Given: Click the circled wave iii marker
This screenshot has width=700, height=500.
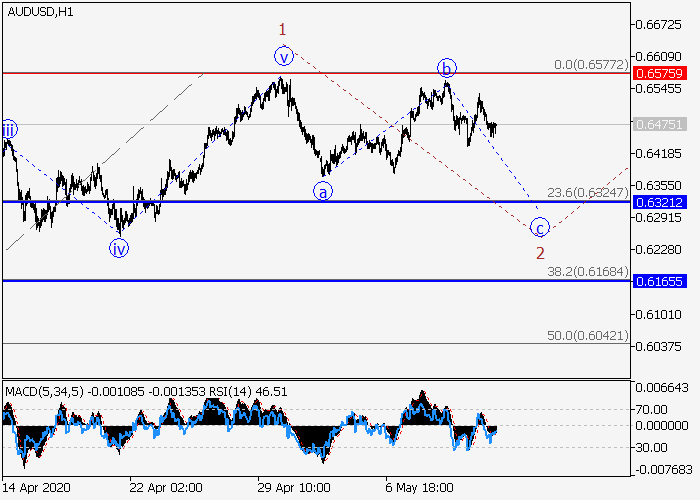Looking at the screenshot, I should [8, 129].
